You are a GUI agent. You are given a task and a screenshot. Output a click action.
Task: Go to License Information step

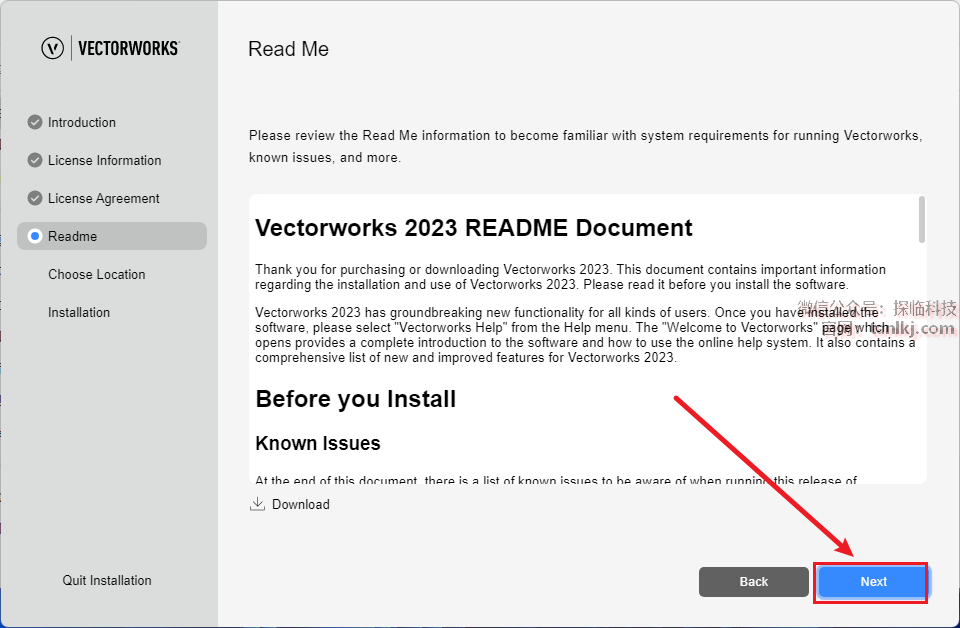[x=105, y=160]
